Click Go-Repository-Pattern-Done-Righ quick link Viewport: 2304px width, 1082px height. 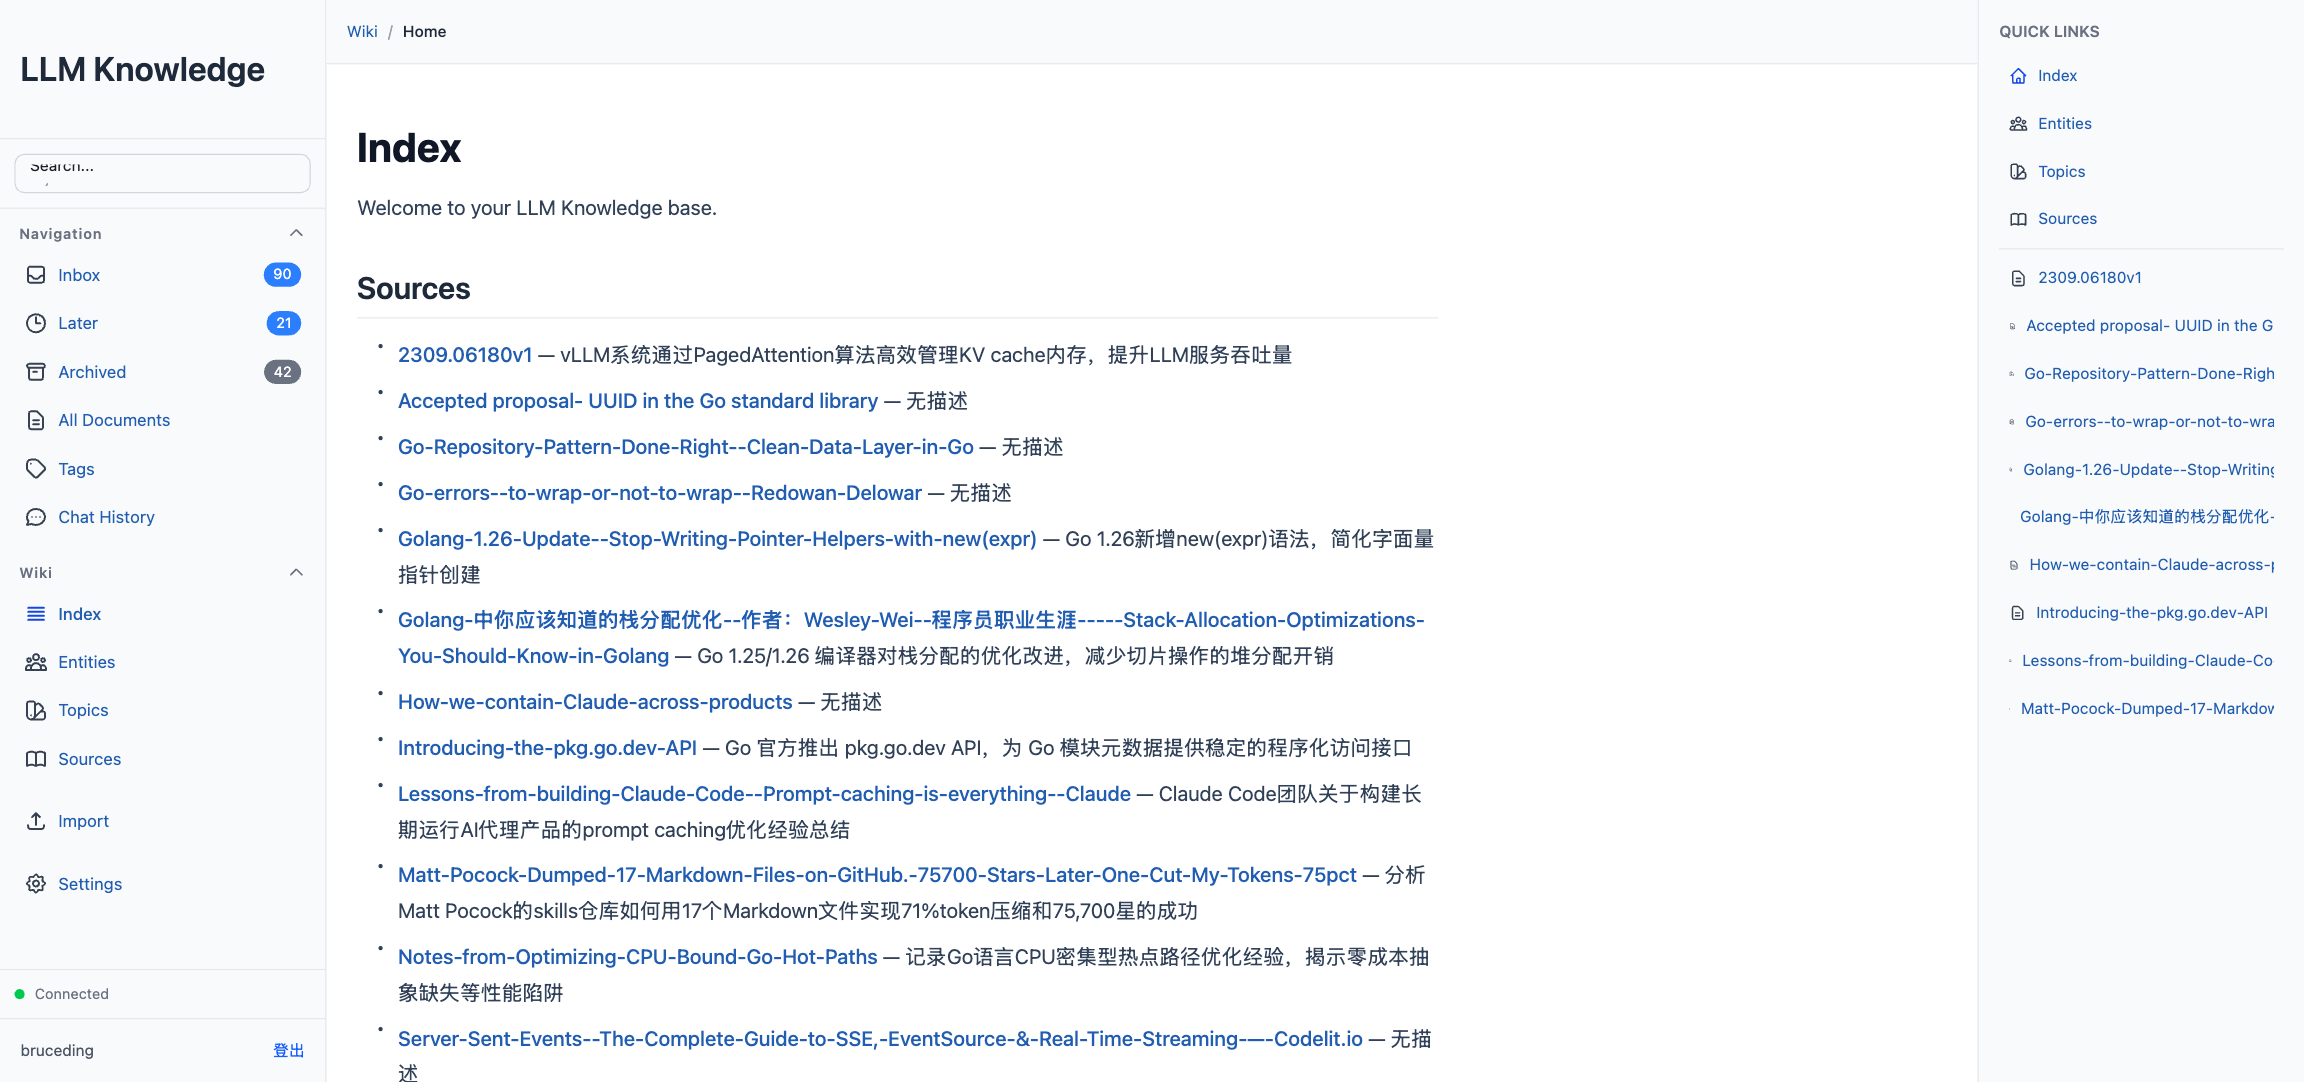pos(2149,374)
